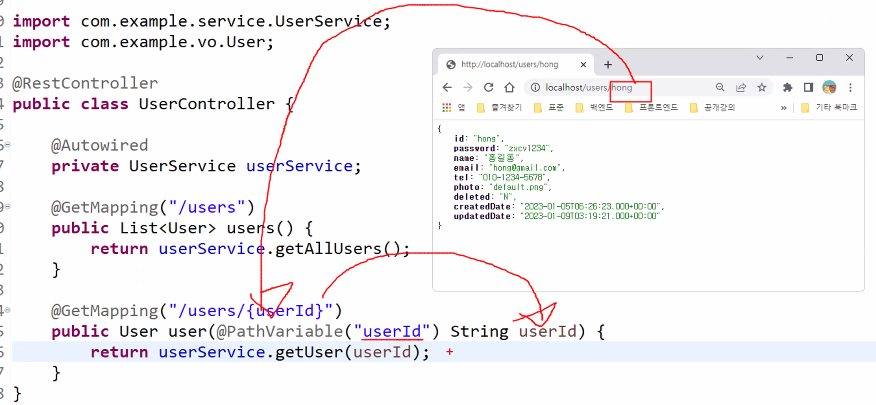This screenshot has height=405, width=876.
Task: Click the id "hong" JSON value
Action: [489, 138]
